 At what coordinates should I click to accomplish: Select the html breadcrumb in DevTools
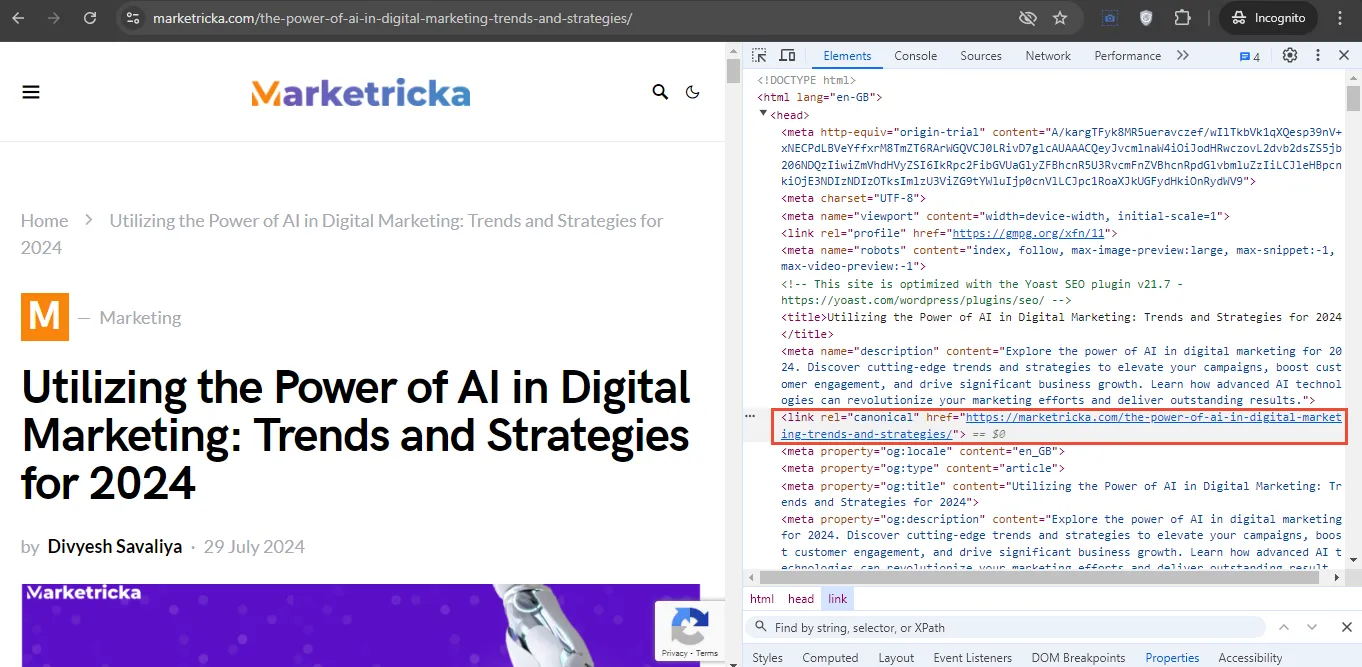pos(762,599)
